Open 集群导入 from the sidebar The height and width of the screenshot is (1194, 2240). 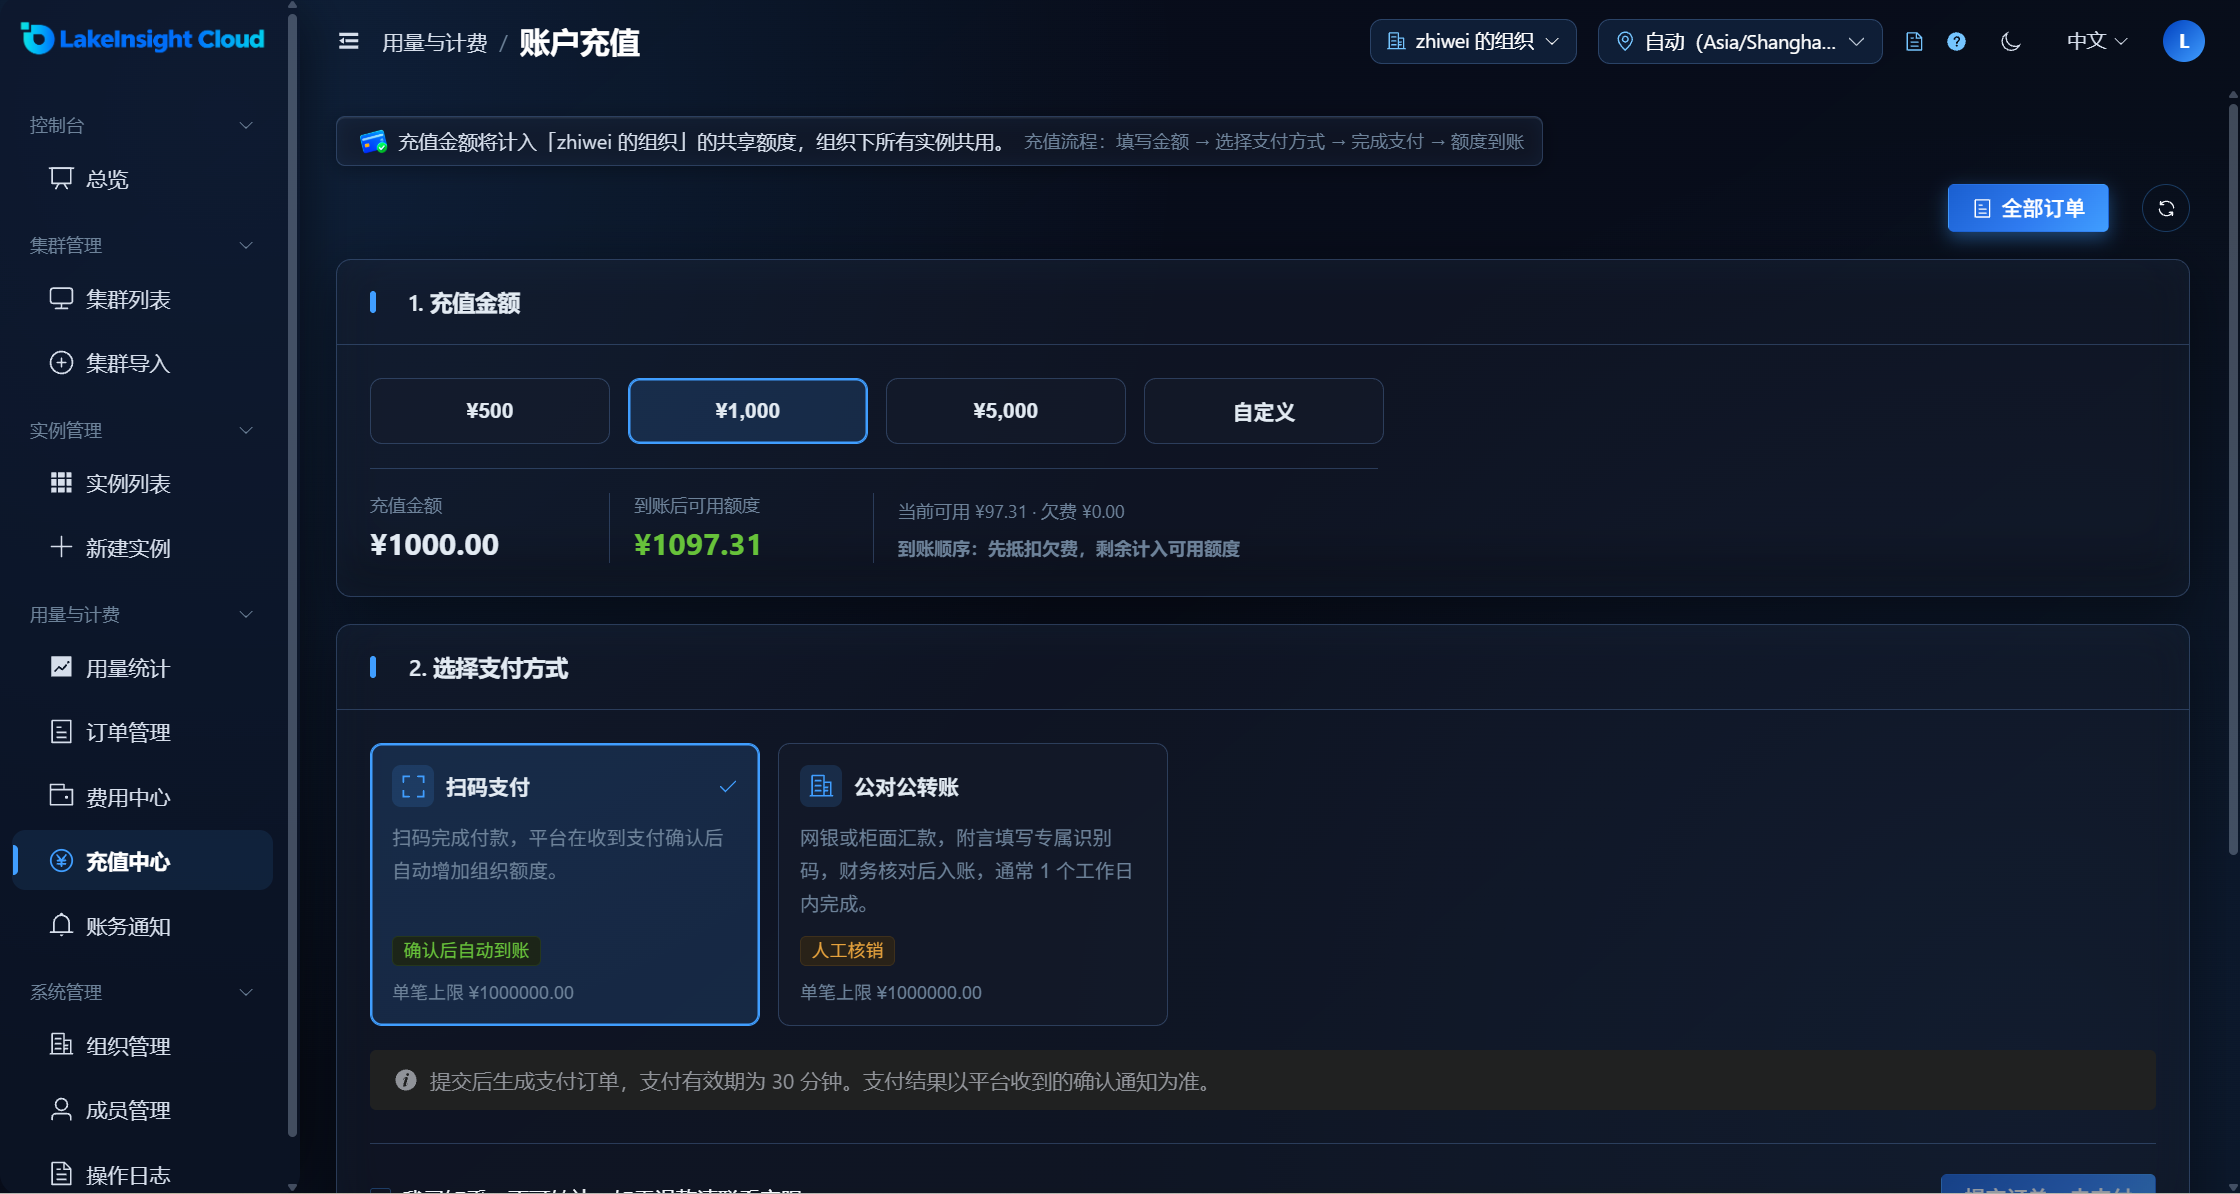click(143, 363)
